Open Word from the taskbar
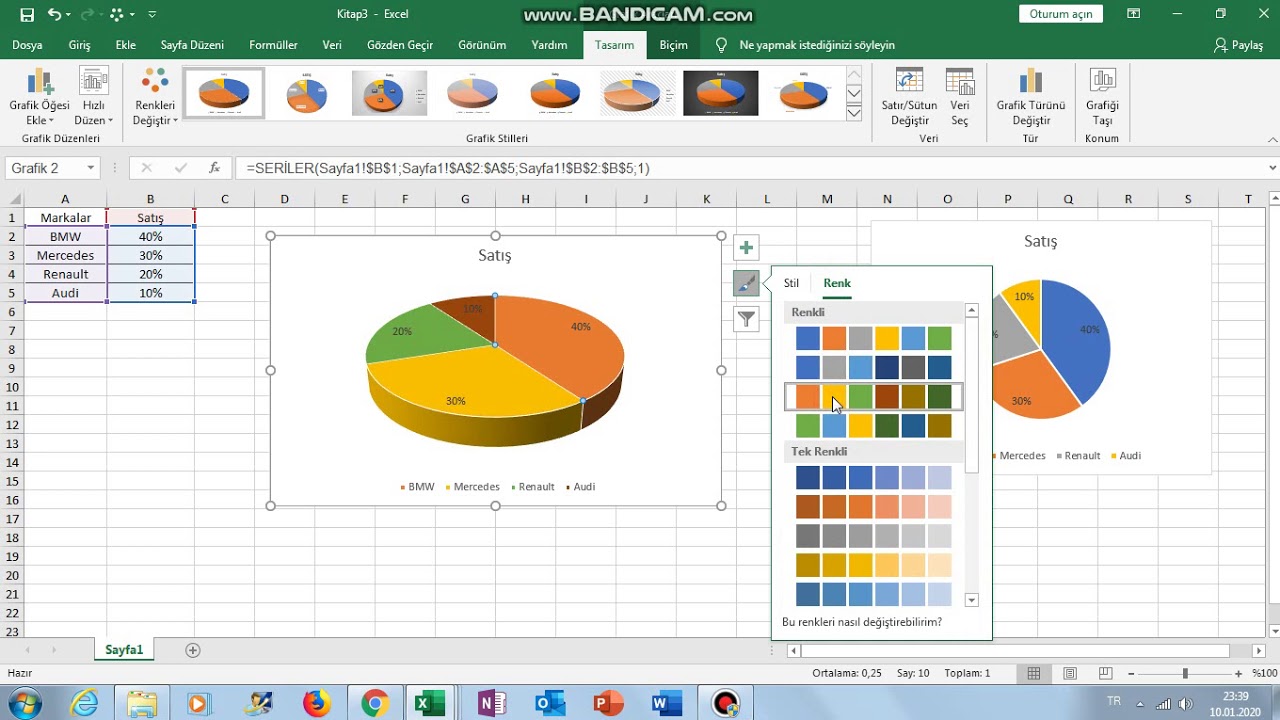Image resolution: width=1280 pixels, height=720 pixels. [x=665, y=704]
